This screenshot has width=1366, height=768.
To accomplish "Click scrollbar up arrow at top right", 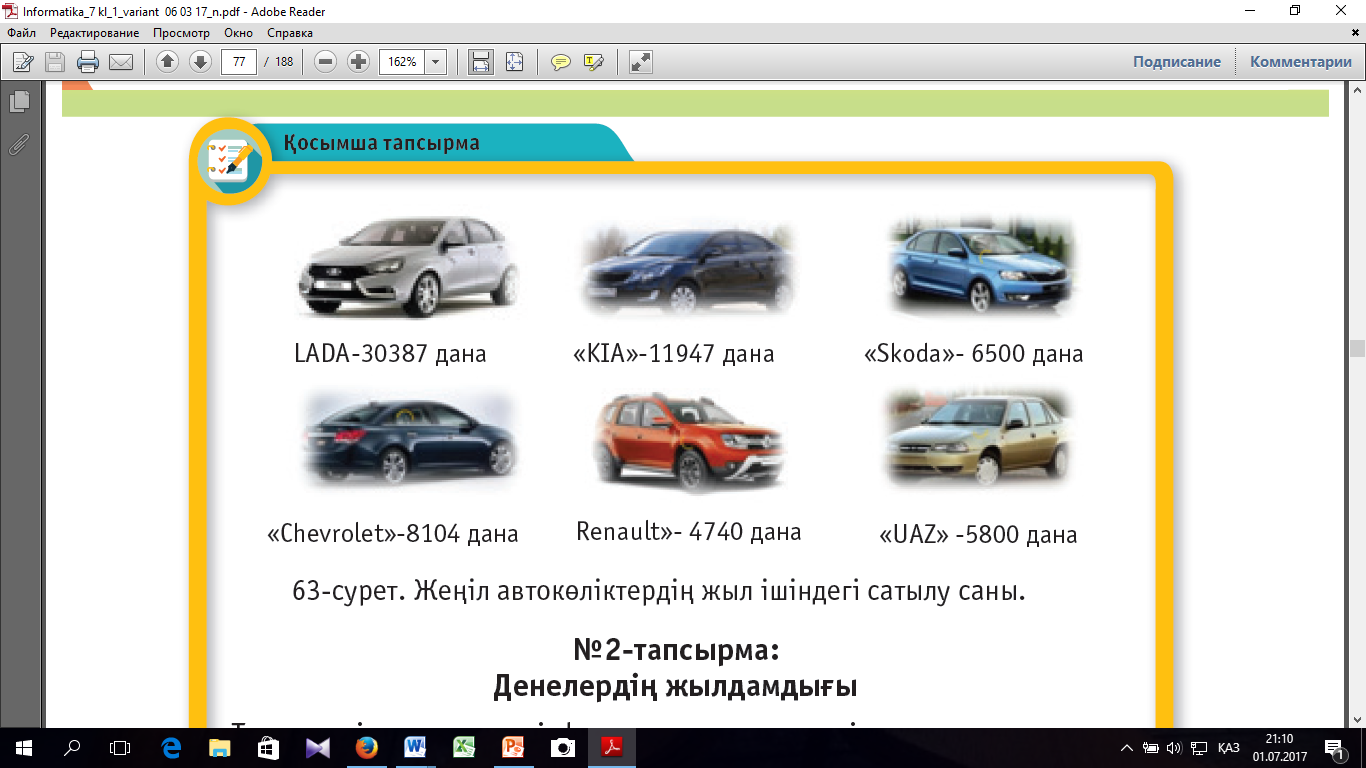I will point(1357,88).
